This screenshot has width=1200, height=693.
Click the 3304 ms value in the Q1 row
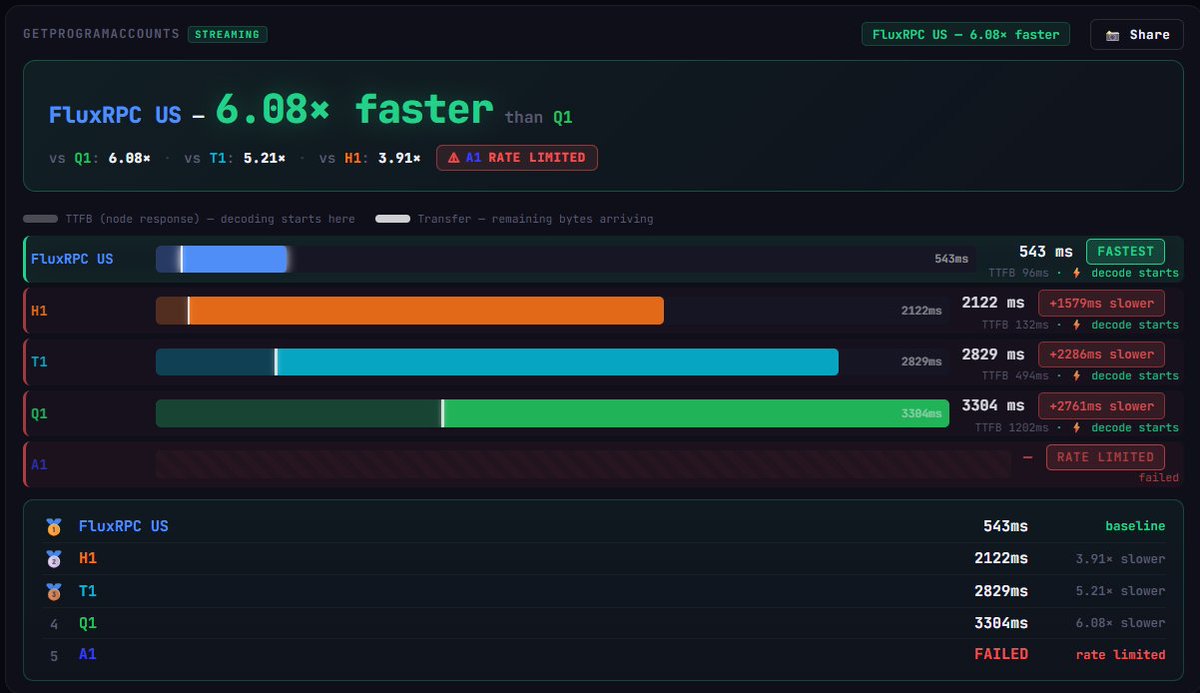click(993, 406)
